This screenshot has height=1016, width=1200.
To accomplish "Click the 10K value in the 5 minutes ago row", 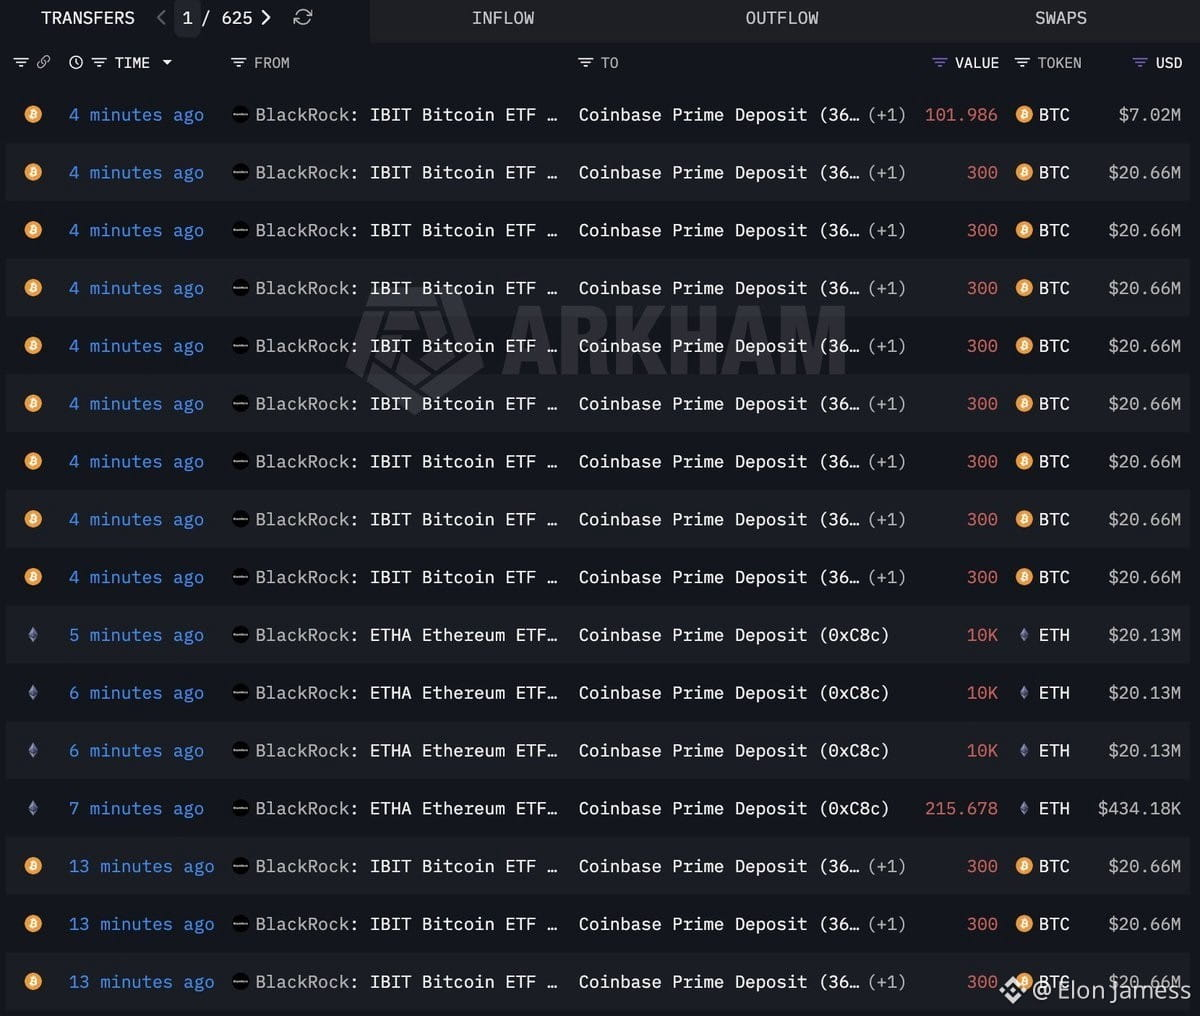I will click(982, 635).
